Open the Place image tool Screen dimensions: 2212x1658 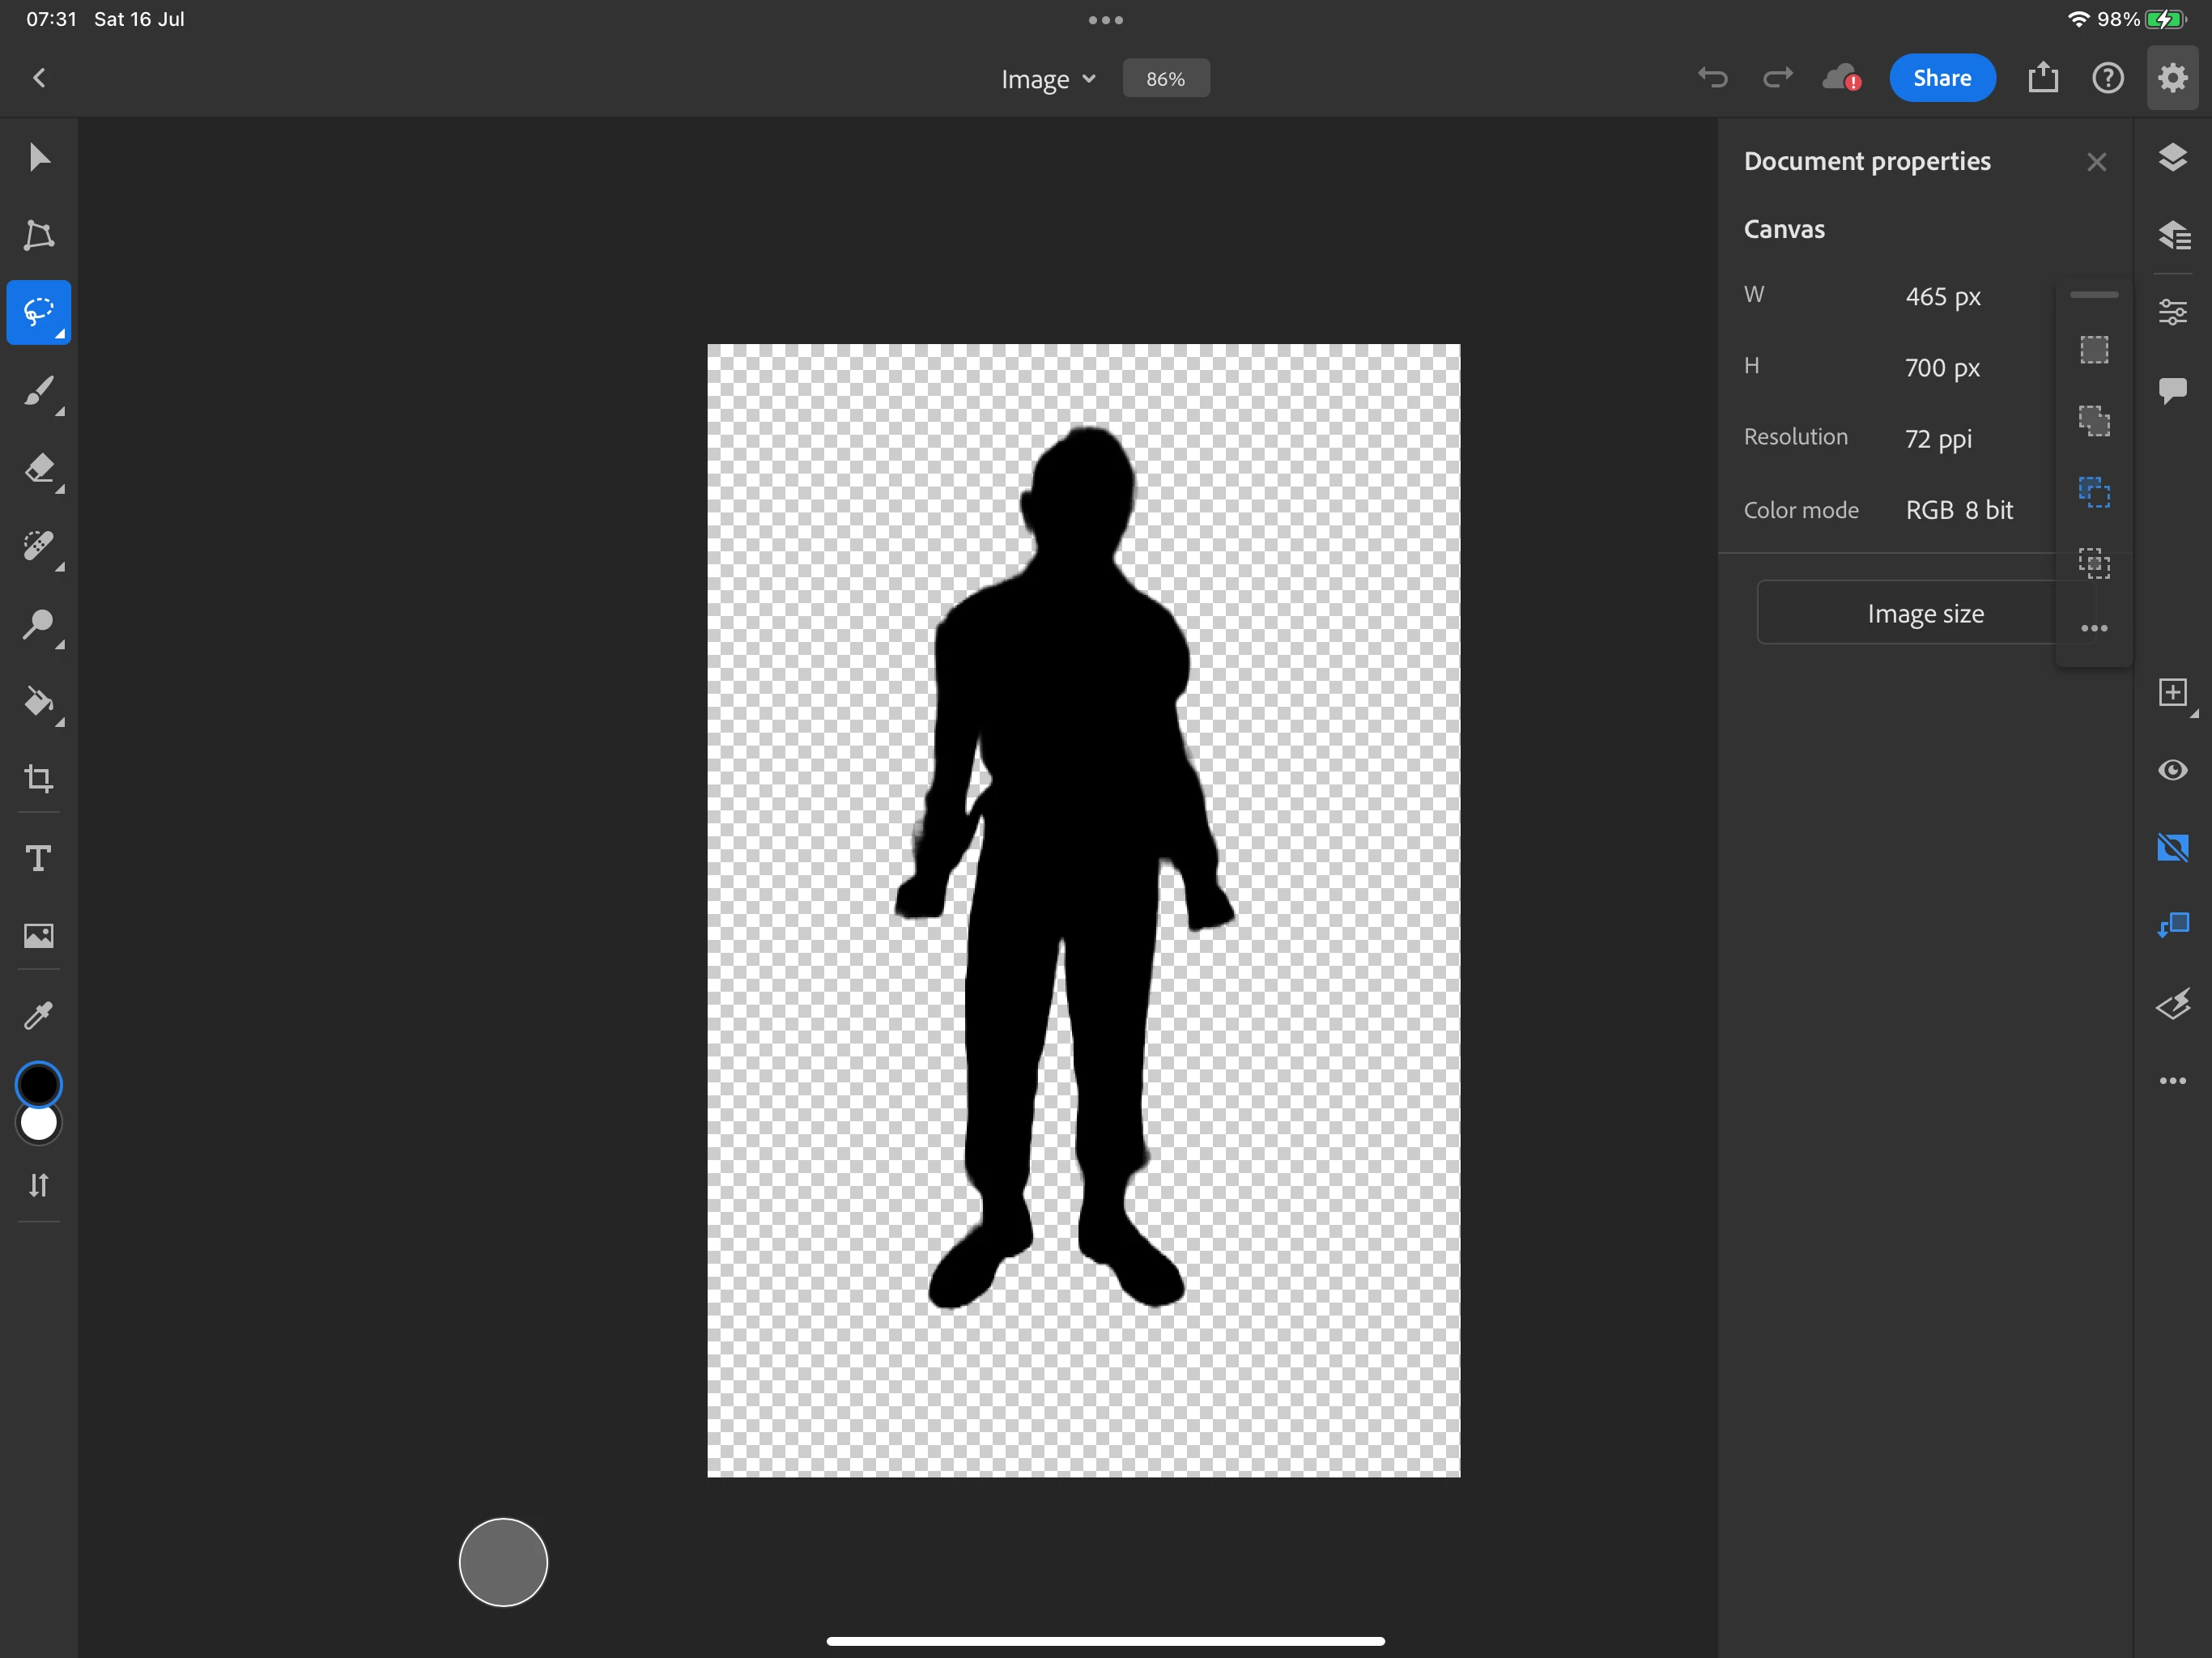point(39,936)
